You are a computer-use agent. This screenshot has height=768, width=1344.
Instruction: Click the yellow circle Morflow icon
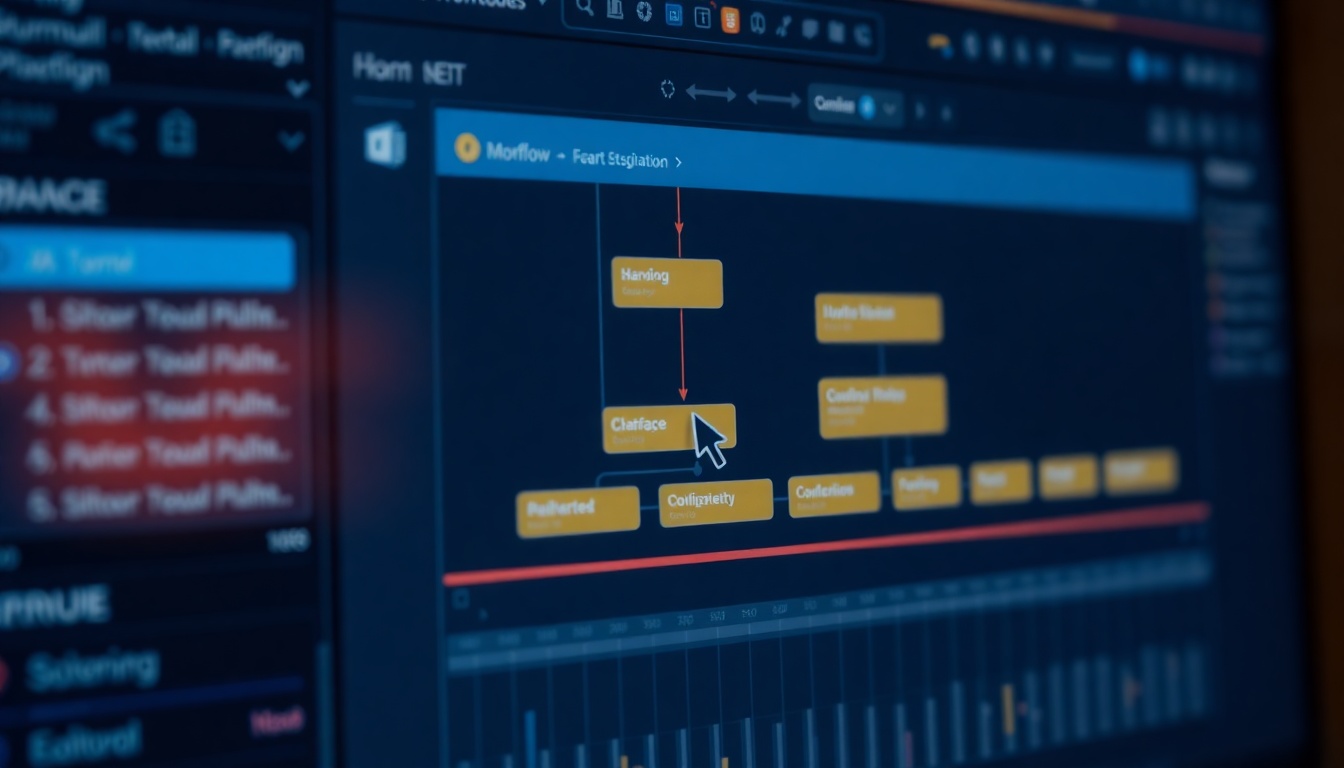point(467,149)
